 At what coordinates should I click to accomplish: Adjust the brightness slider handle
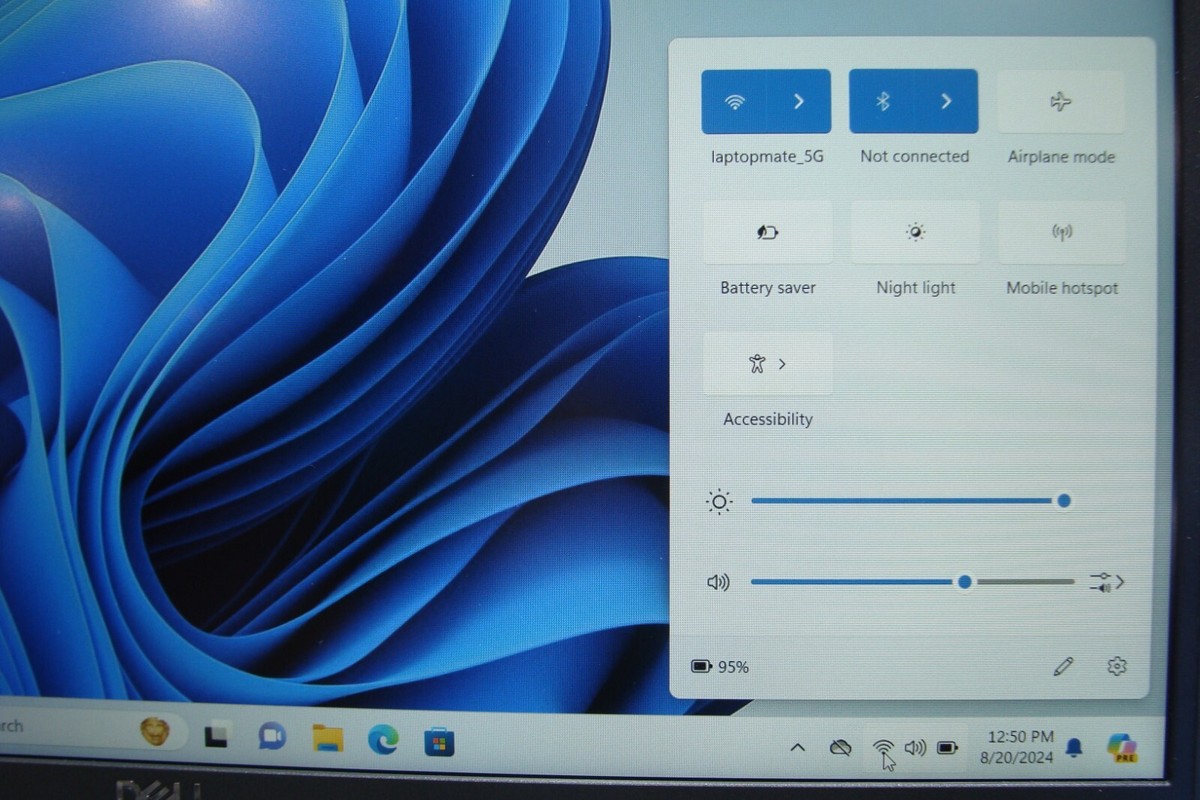coord(1064,500)
